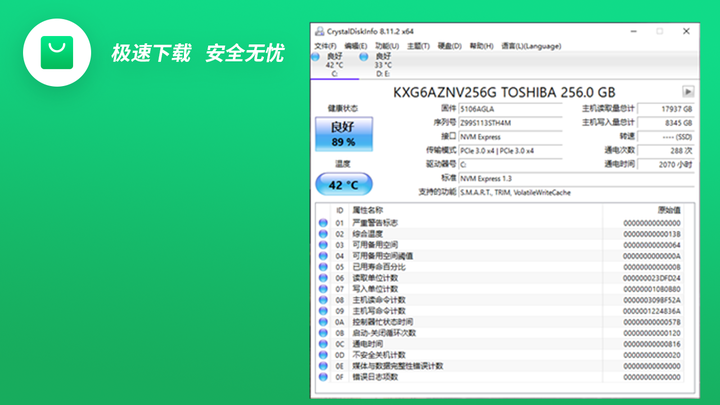This screenshot has height=405, width=720.
Task: Click the next disk arrow button
Action: click(x=687, y=92)
